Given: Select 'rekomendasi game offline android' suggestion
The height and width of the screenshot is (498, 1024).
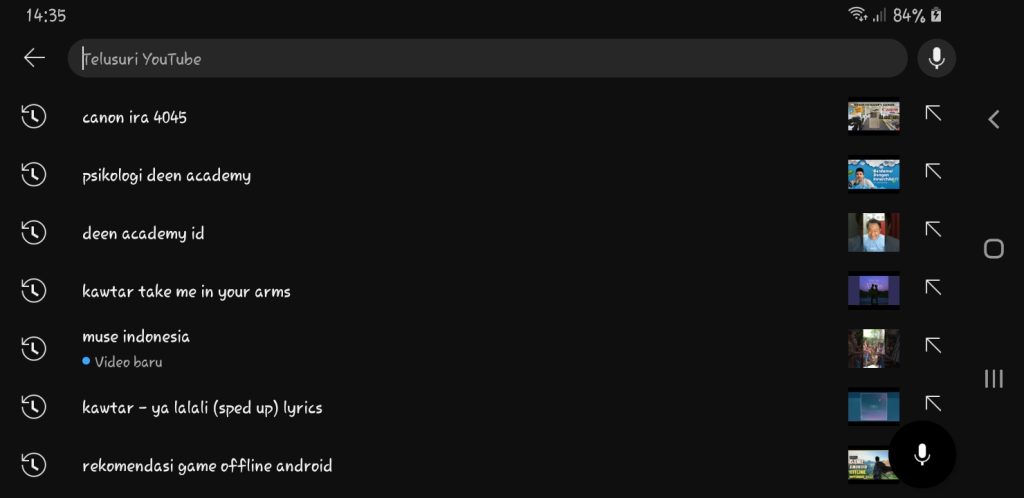Looking at the screenshot, I should click(x=207, y=465).
